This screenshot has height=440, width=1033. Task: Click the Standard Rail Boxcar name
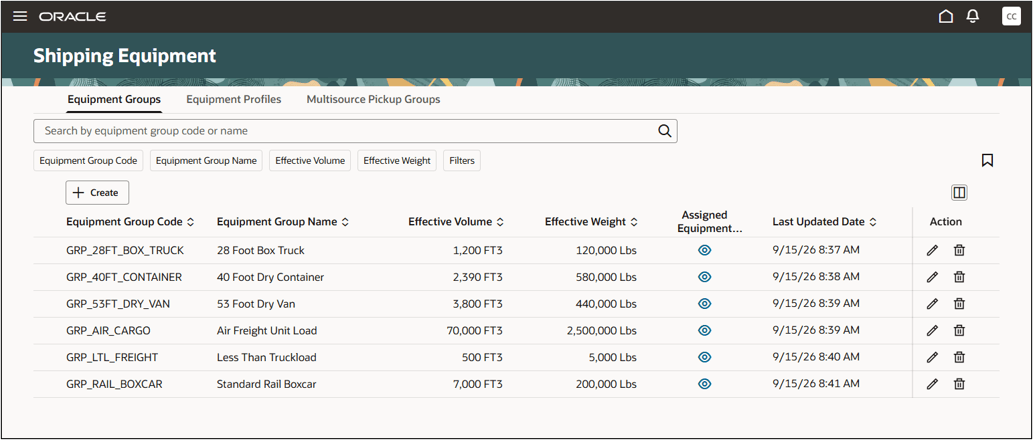266,384
